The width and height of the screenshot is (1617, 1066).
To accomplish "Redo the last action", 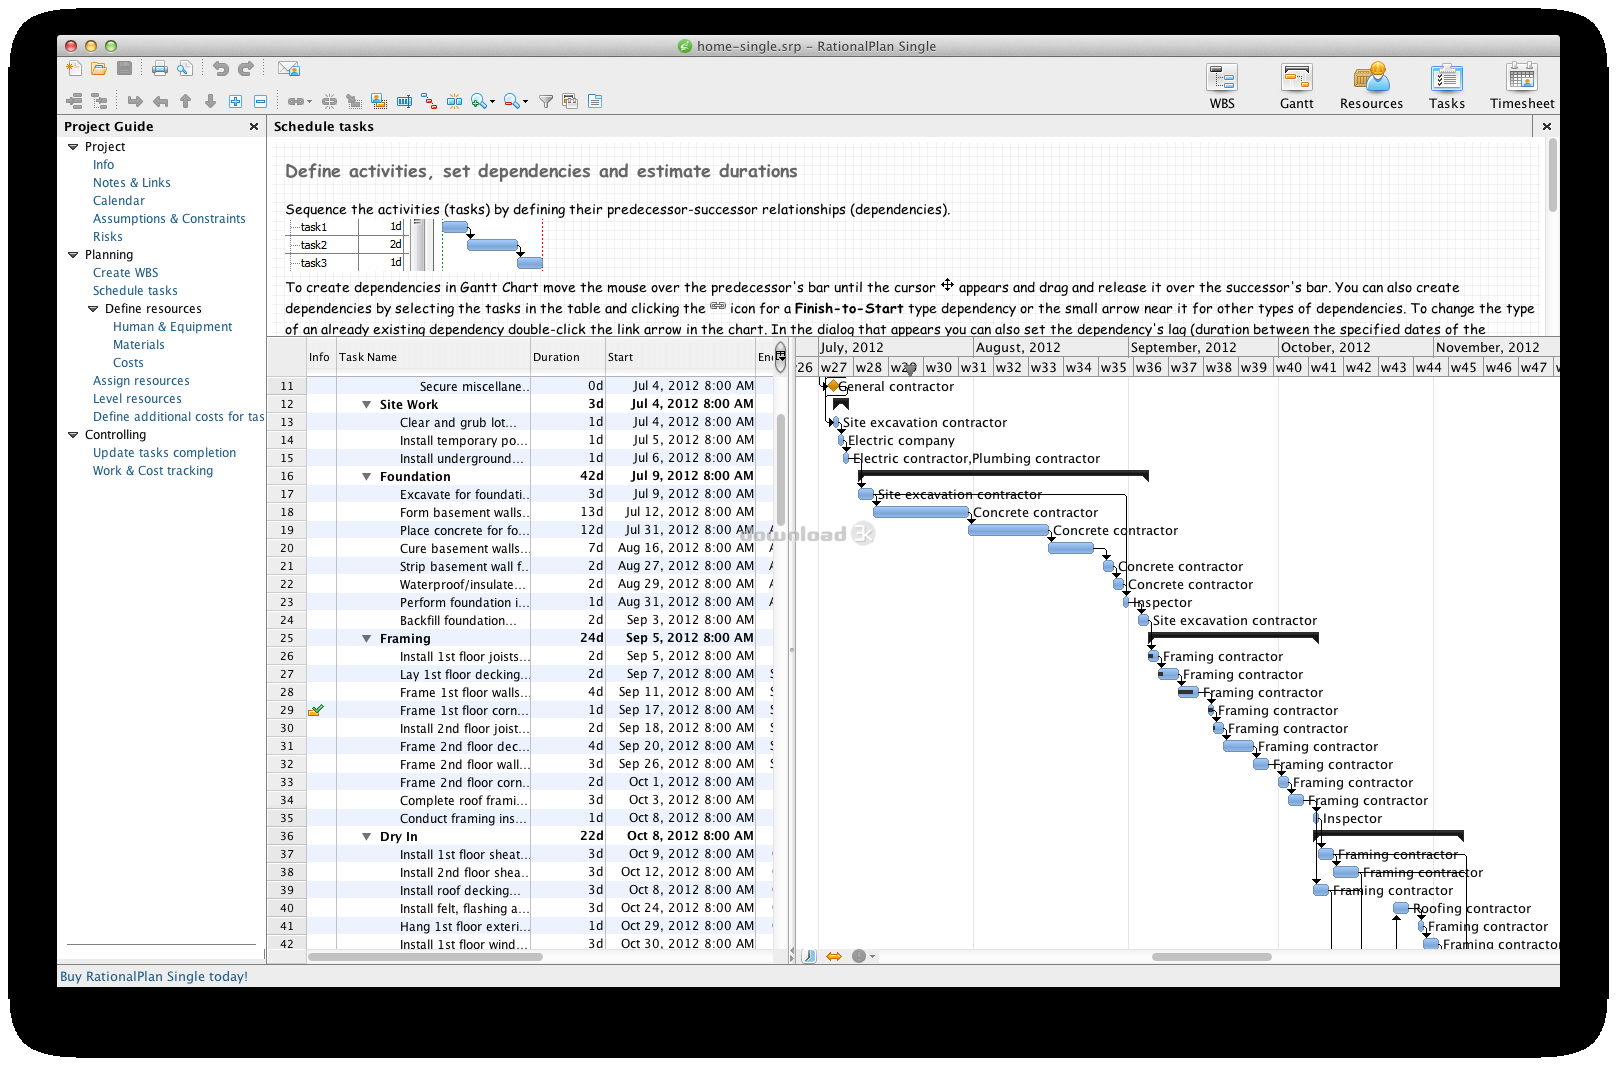I will click(246, 69).
